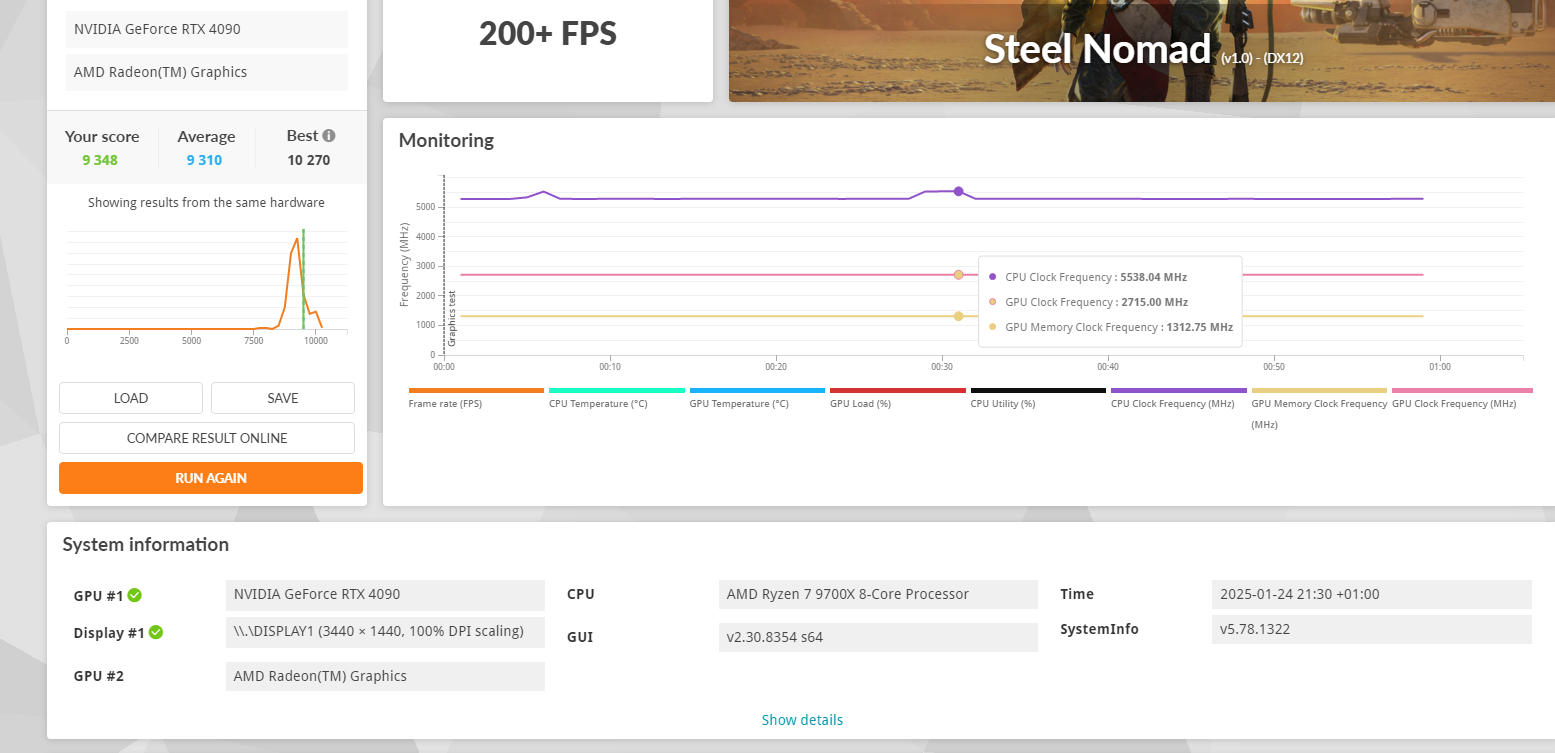Select AMD Radeon(TM) Graphics top field
Viewport: 1555px width, 753px height.
(207, 72)
